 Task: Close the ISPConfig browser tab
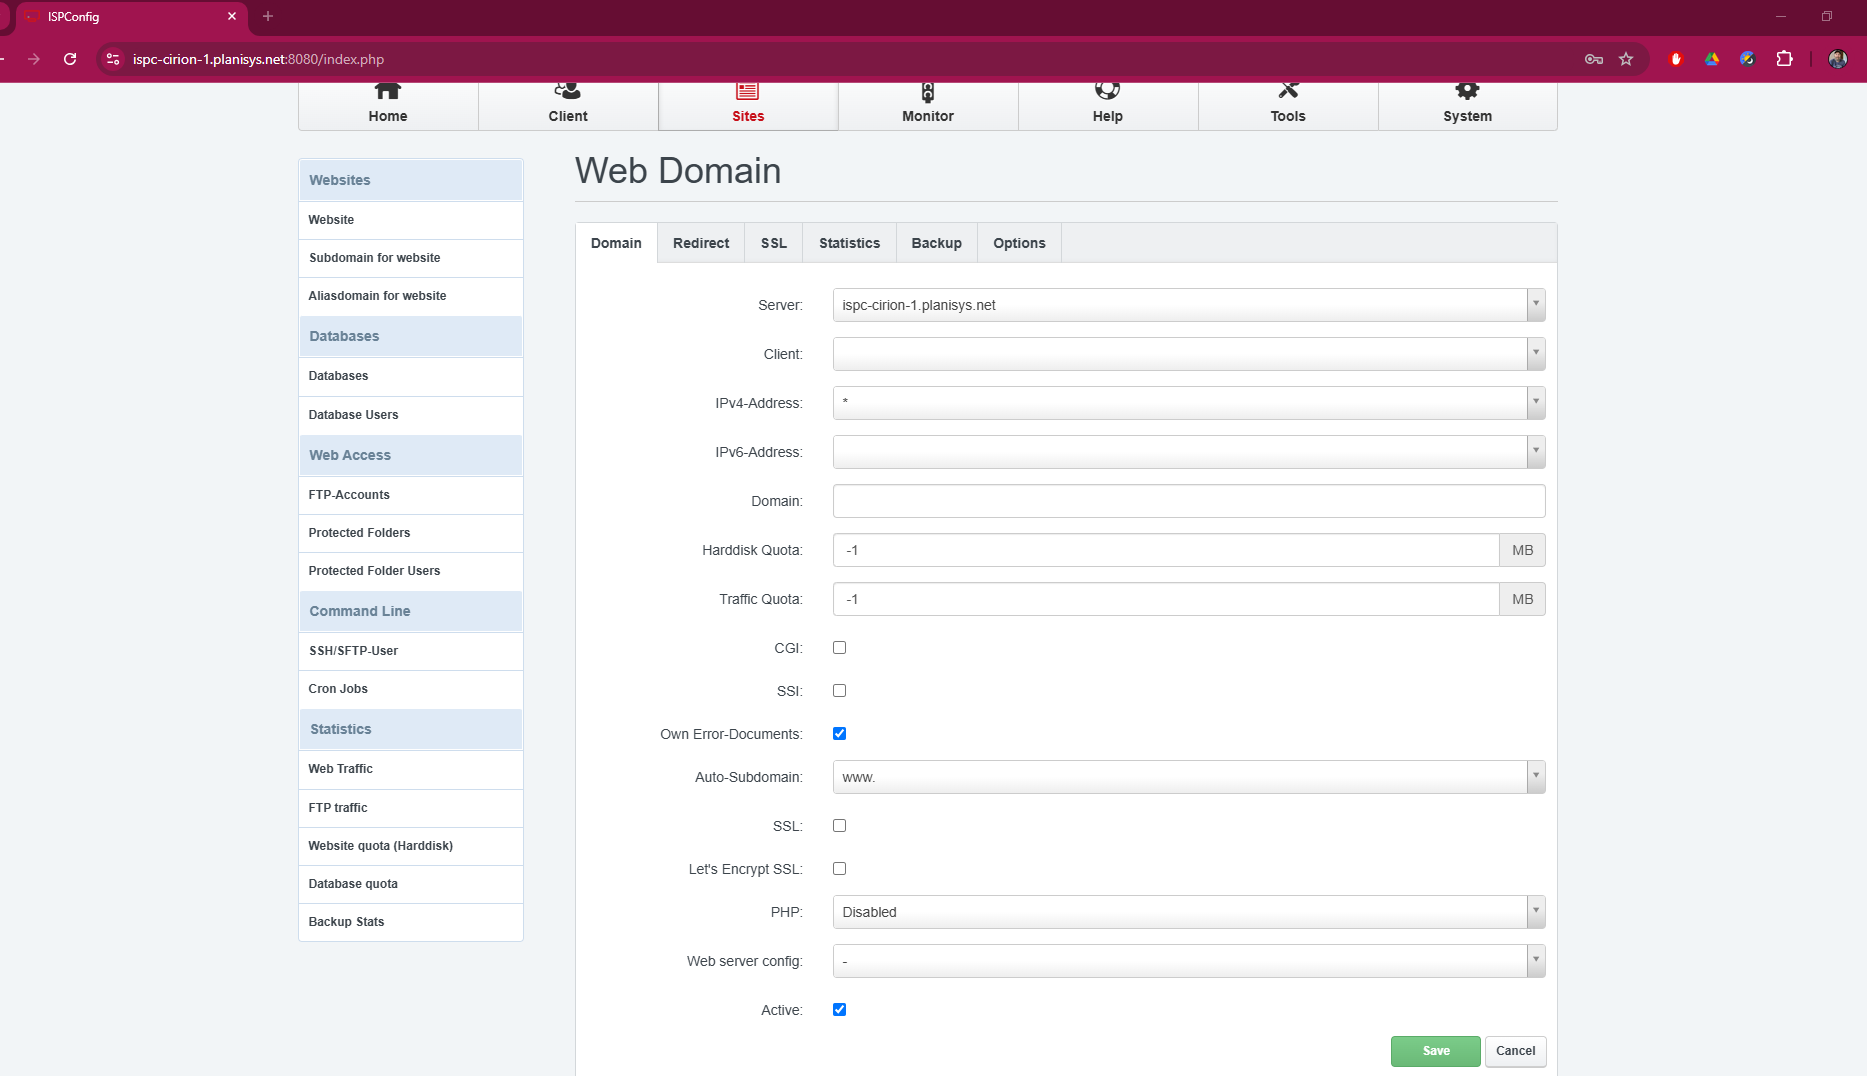(232, 16)
